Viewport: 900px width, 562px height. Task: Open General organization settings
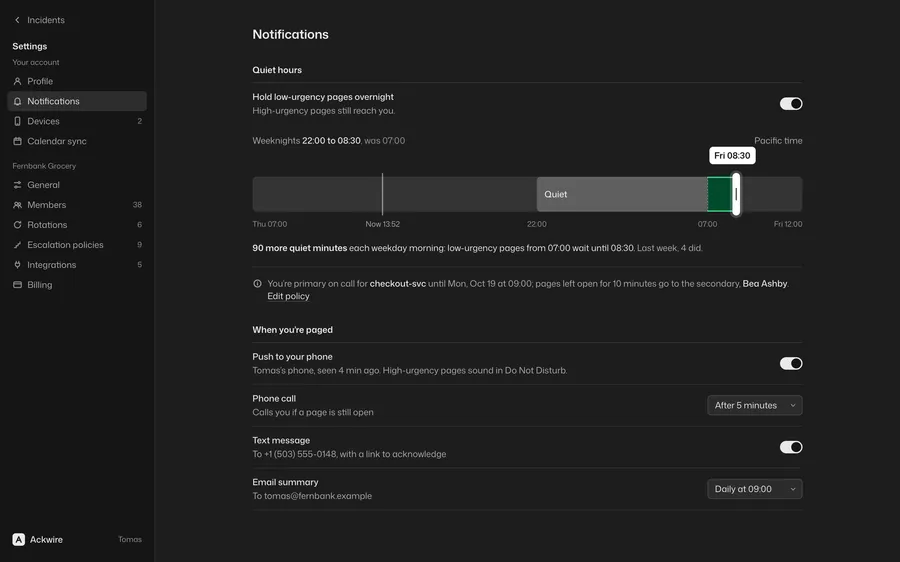tap(77, 185)
